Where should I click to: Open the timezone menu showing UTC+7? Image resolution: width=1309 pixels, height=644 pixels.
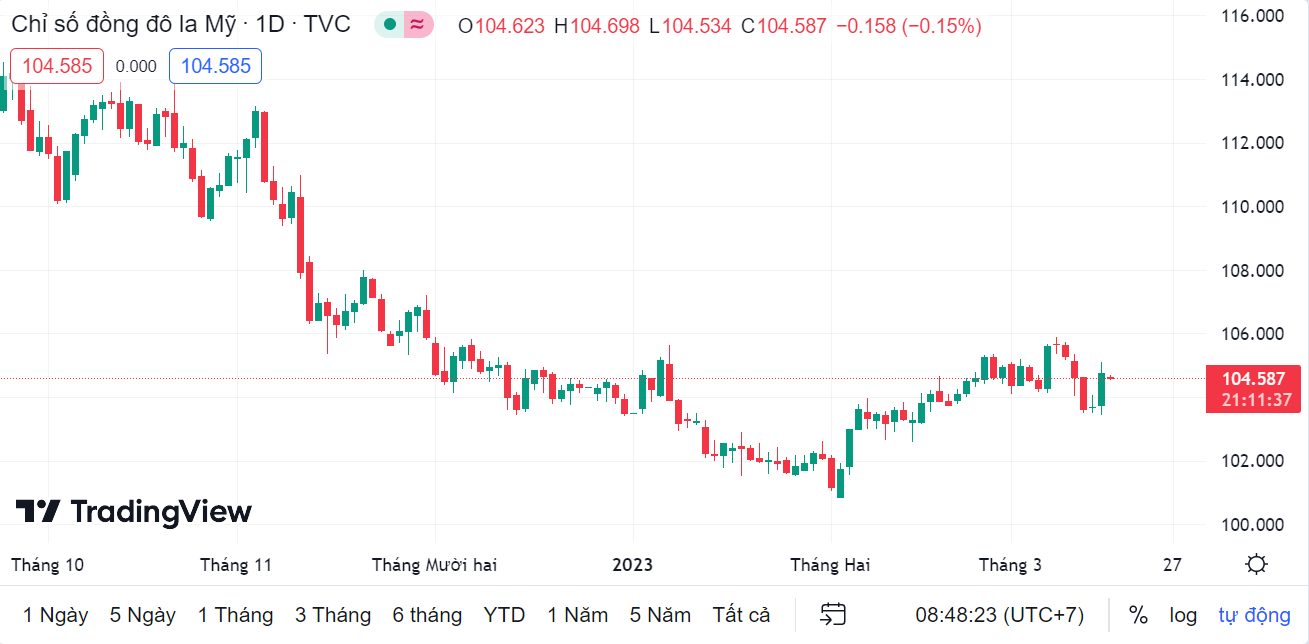[999, 614]
